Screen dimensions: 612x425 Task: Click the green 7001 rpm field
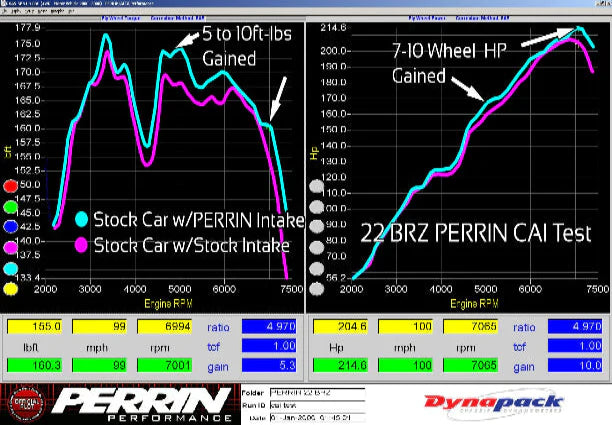click(x=164, y=365)
